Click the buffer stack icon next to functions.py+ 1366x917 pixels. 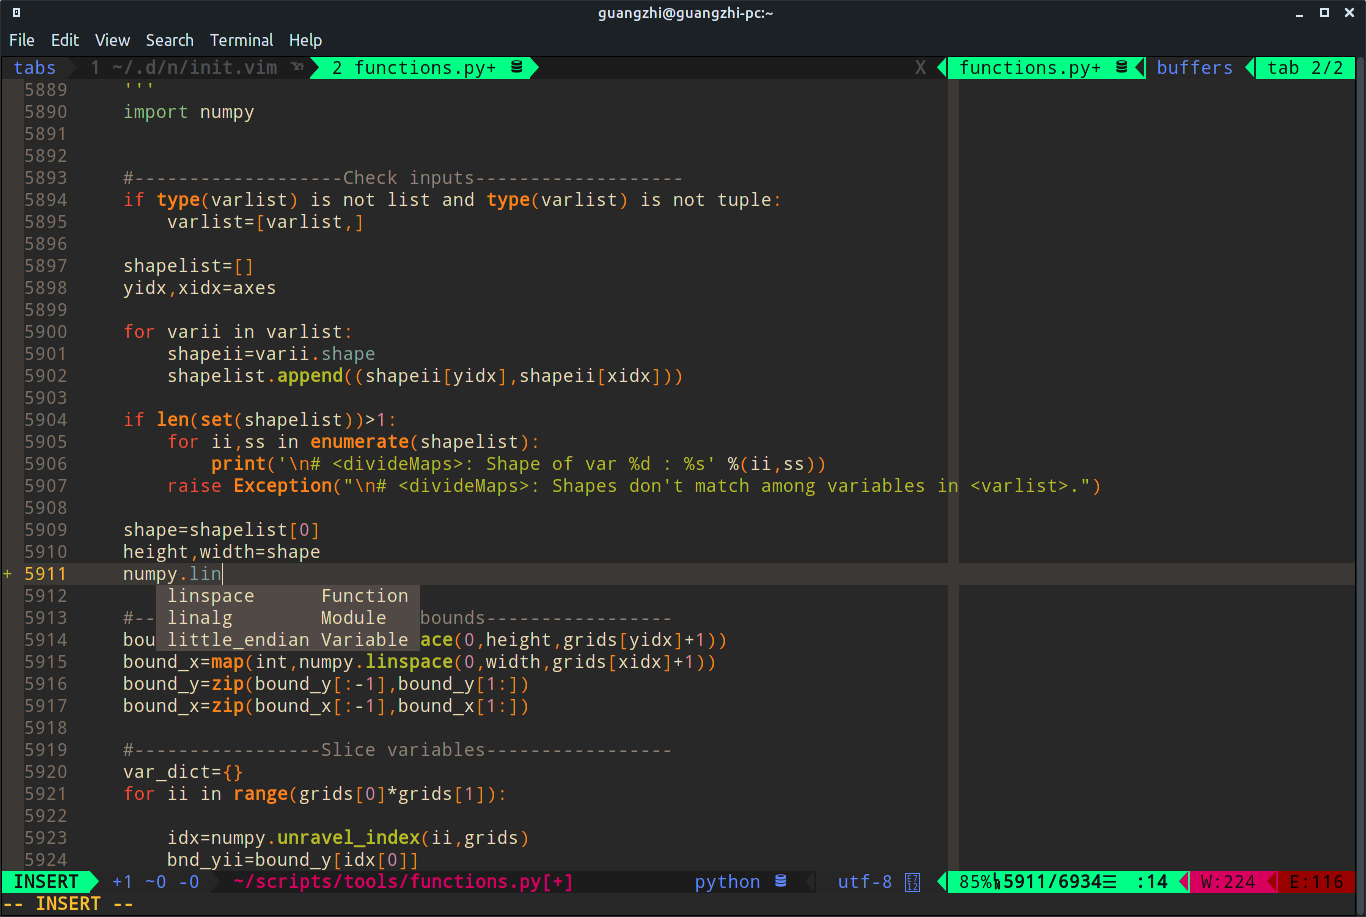click(x=1122, y=67)
